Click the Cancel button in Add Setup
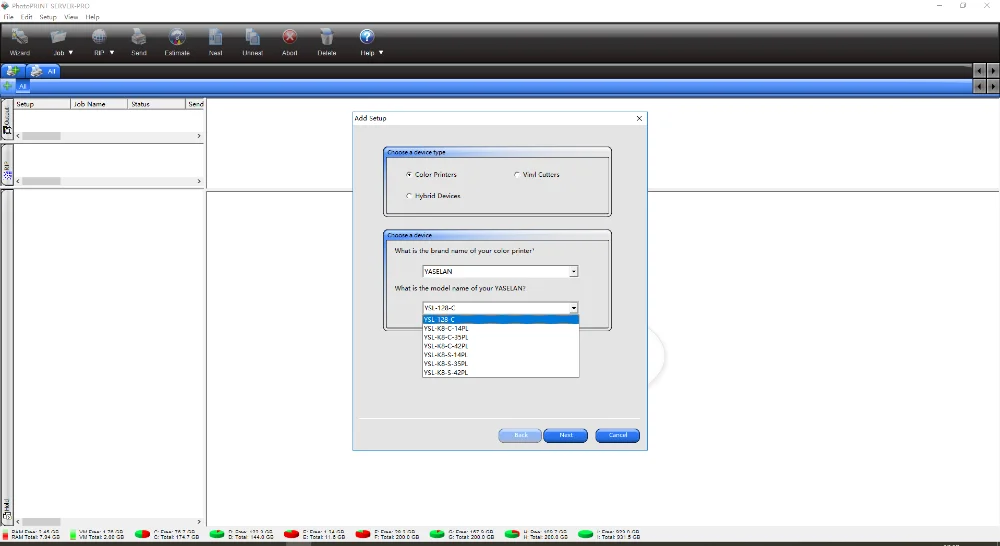Image resolution: width=1000 pixels, height=546 pixels. tap(617, 435)
